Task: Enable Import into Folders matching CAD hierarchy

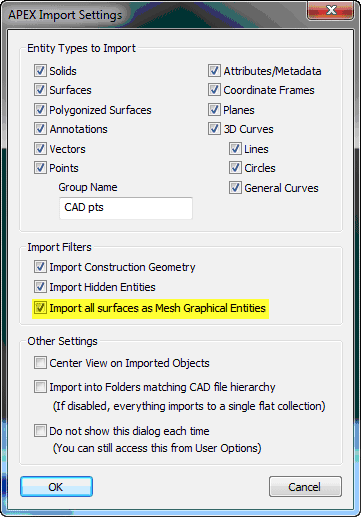Action: tap(40, 387)
